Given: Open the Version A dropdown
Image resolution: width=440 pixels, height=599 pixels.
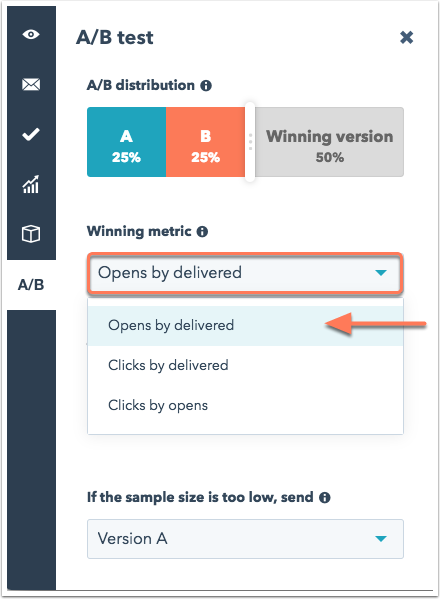Looking at the screenshot, I should 245,539.
